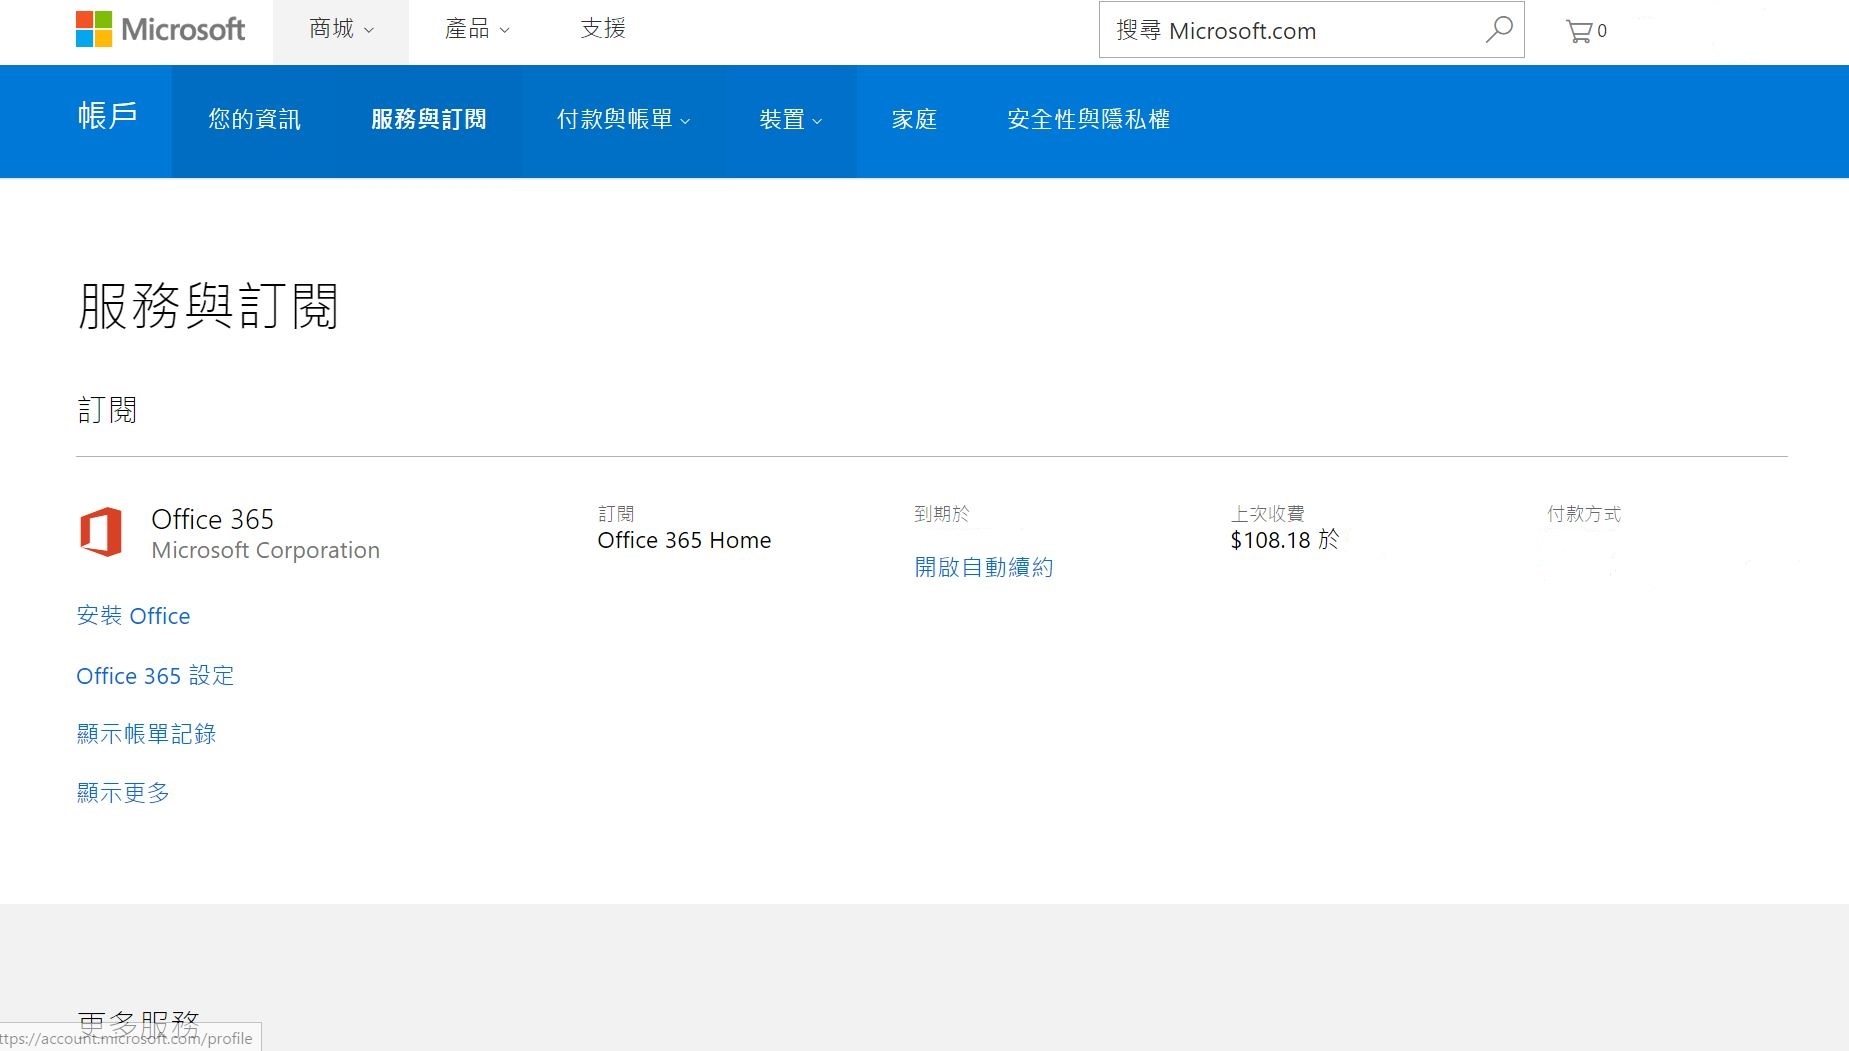Click the $108.18 last charge amount
This screenshot has height=1051, width=1849.
coord(1270,540)
